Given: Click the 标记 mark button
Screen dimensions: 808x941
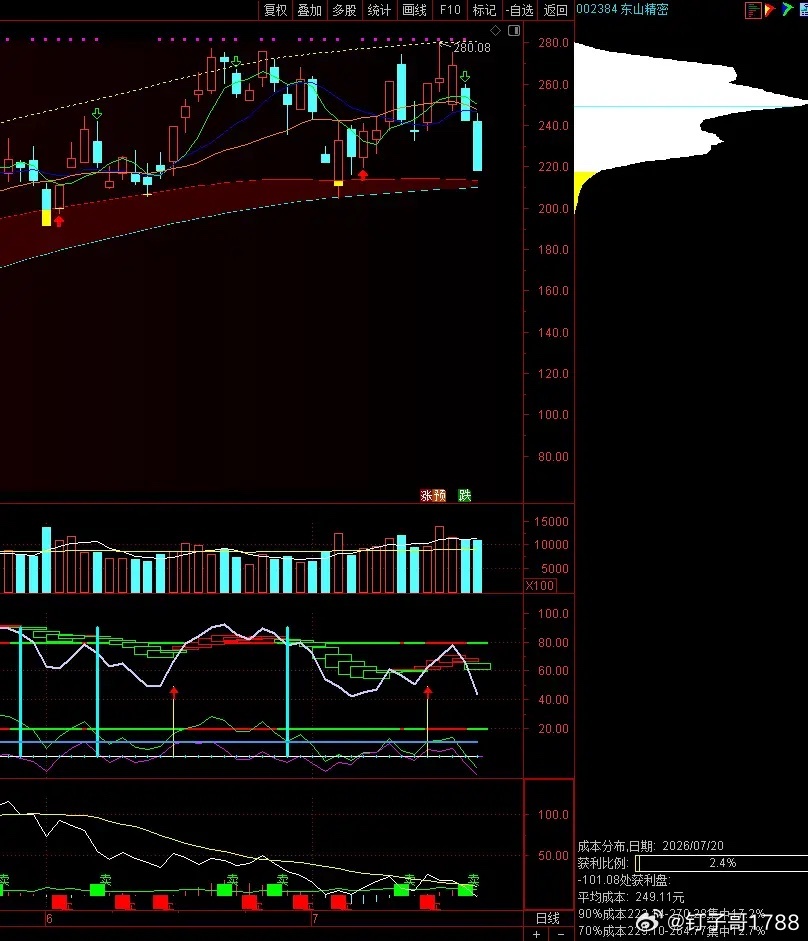Looking at the screenshot, I should pyautogui.click(x=484, y=10).
